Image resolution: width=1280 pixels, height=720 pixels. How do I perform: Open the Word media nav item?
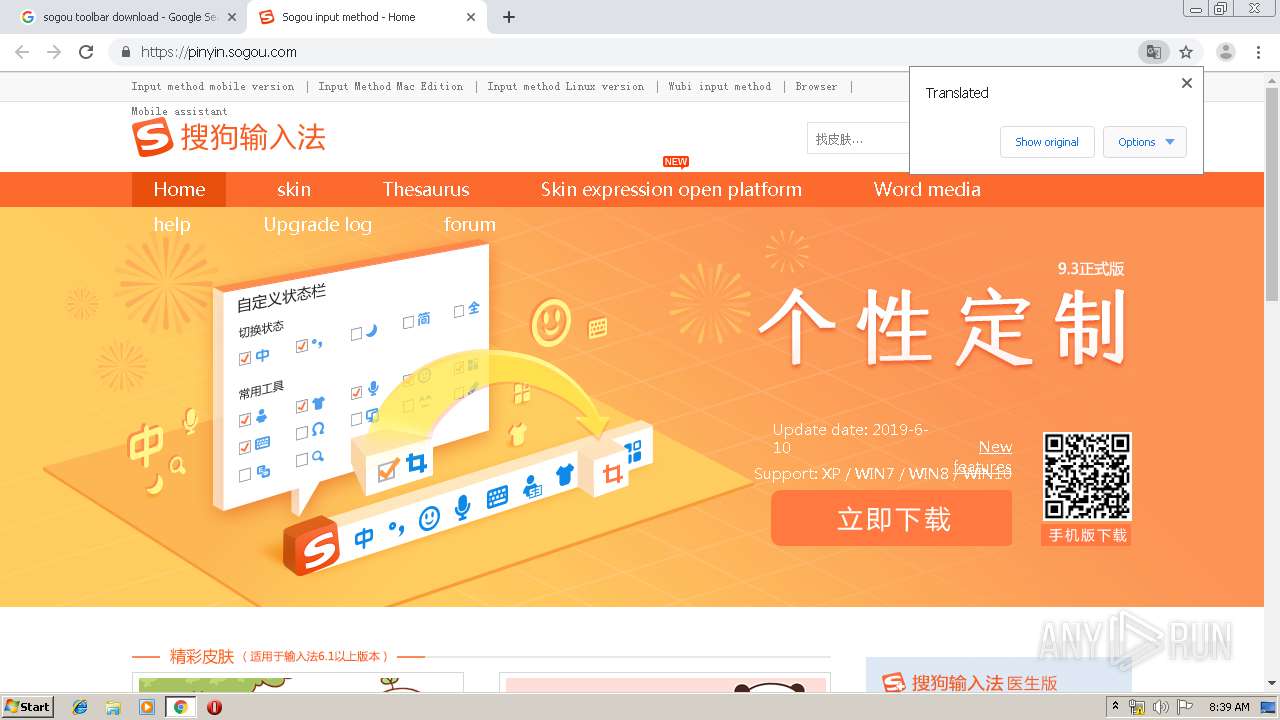(927, 189)
